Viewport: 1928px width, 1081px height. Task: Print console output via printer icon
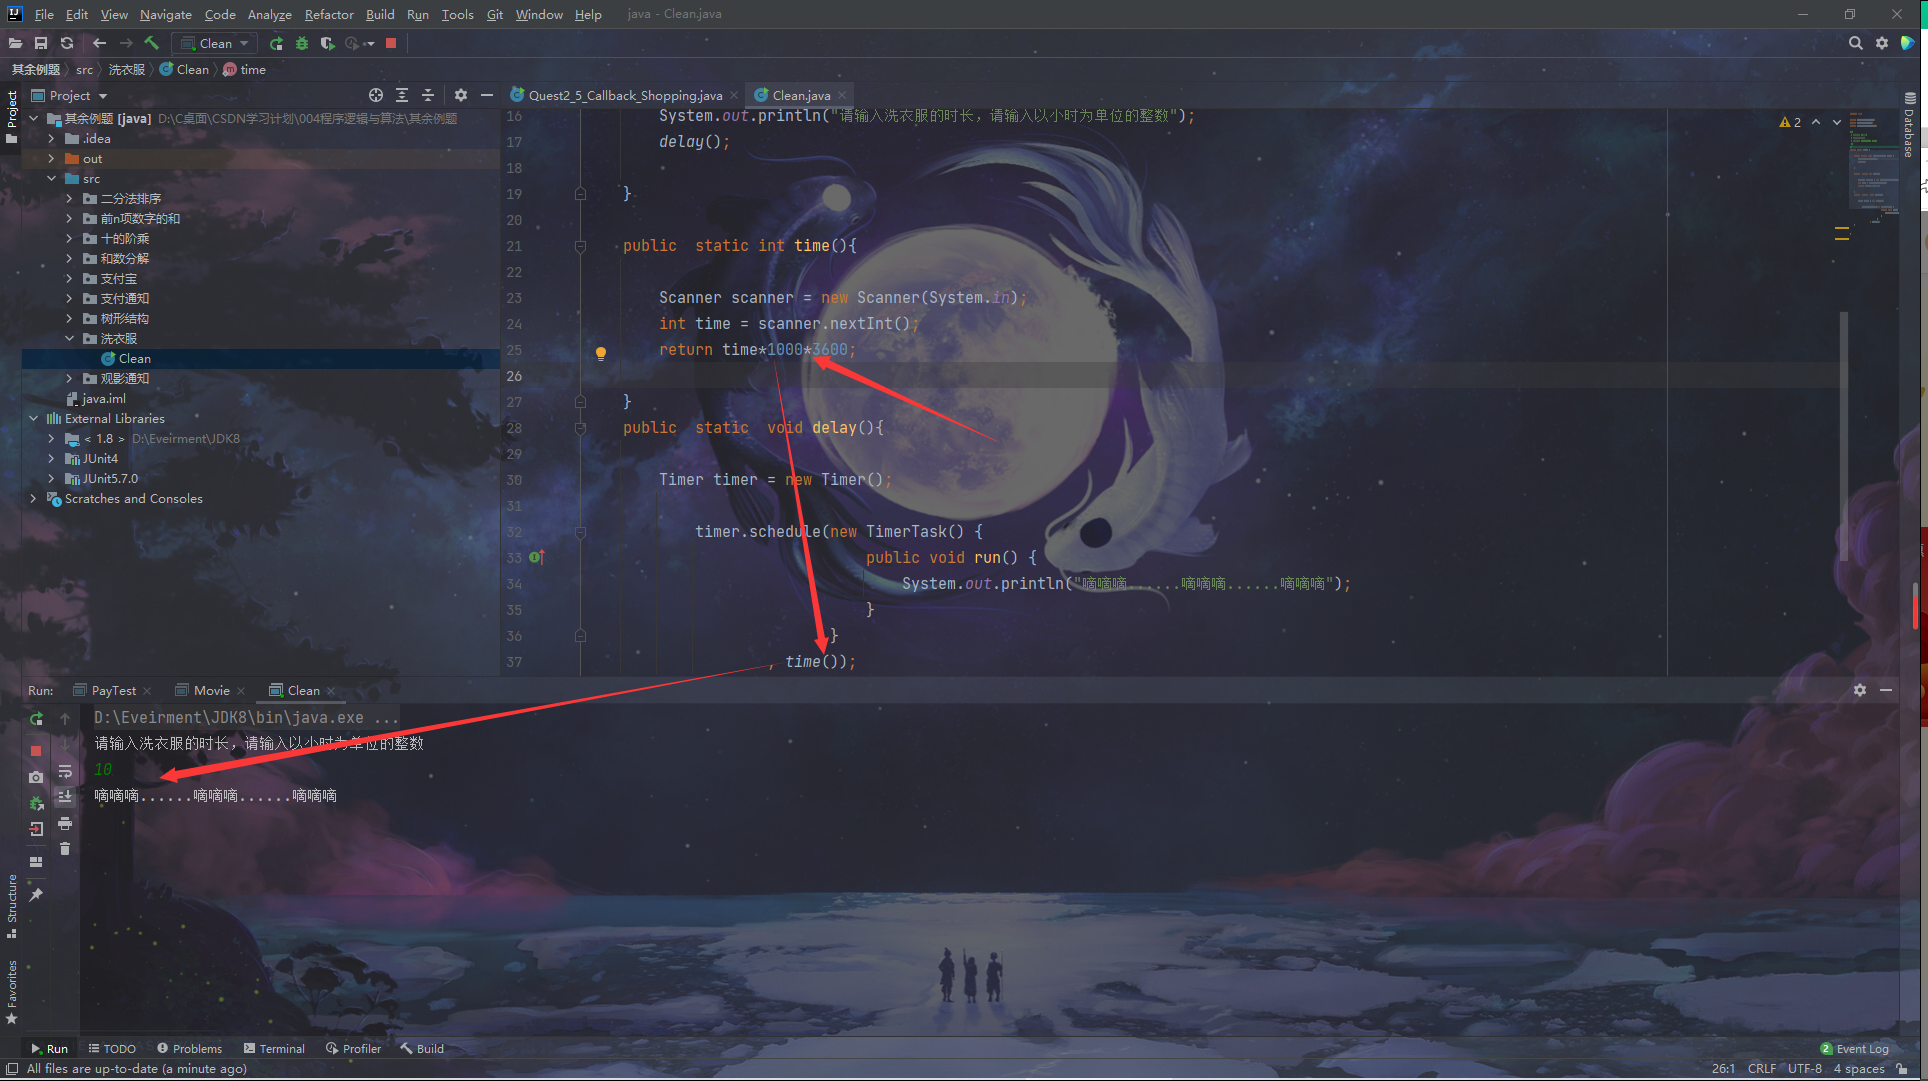point(65,823)
